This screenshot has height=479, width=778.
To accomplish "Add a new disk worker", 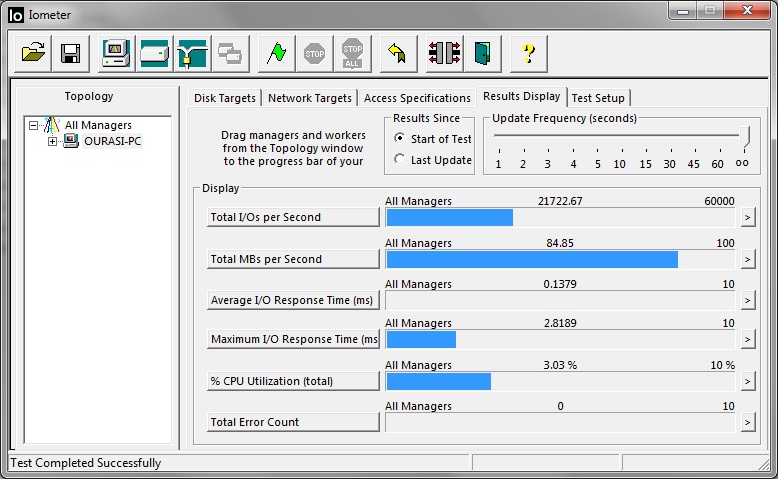I will [x=154, y=53].
